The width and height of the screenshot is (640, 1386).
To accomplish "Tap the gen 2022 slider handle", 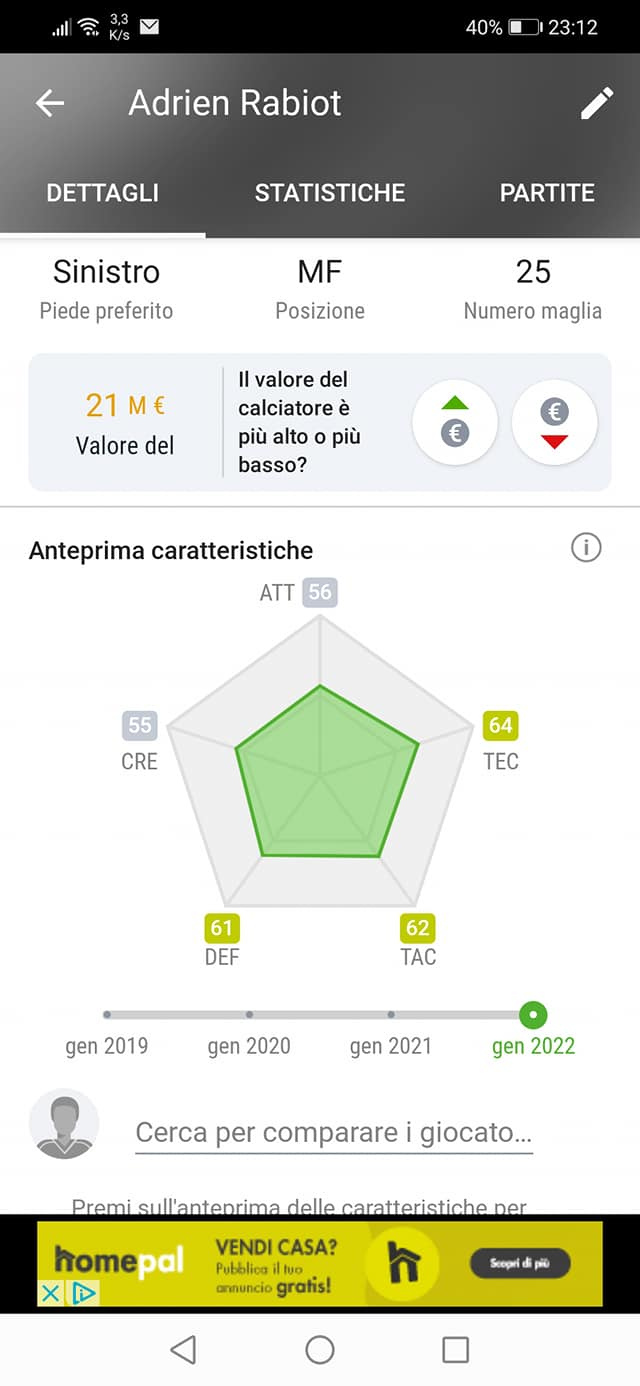I will point(534,1015).
